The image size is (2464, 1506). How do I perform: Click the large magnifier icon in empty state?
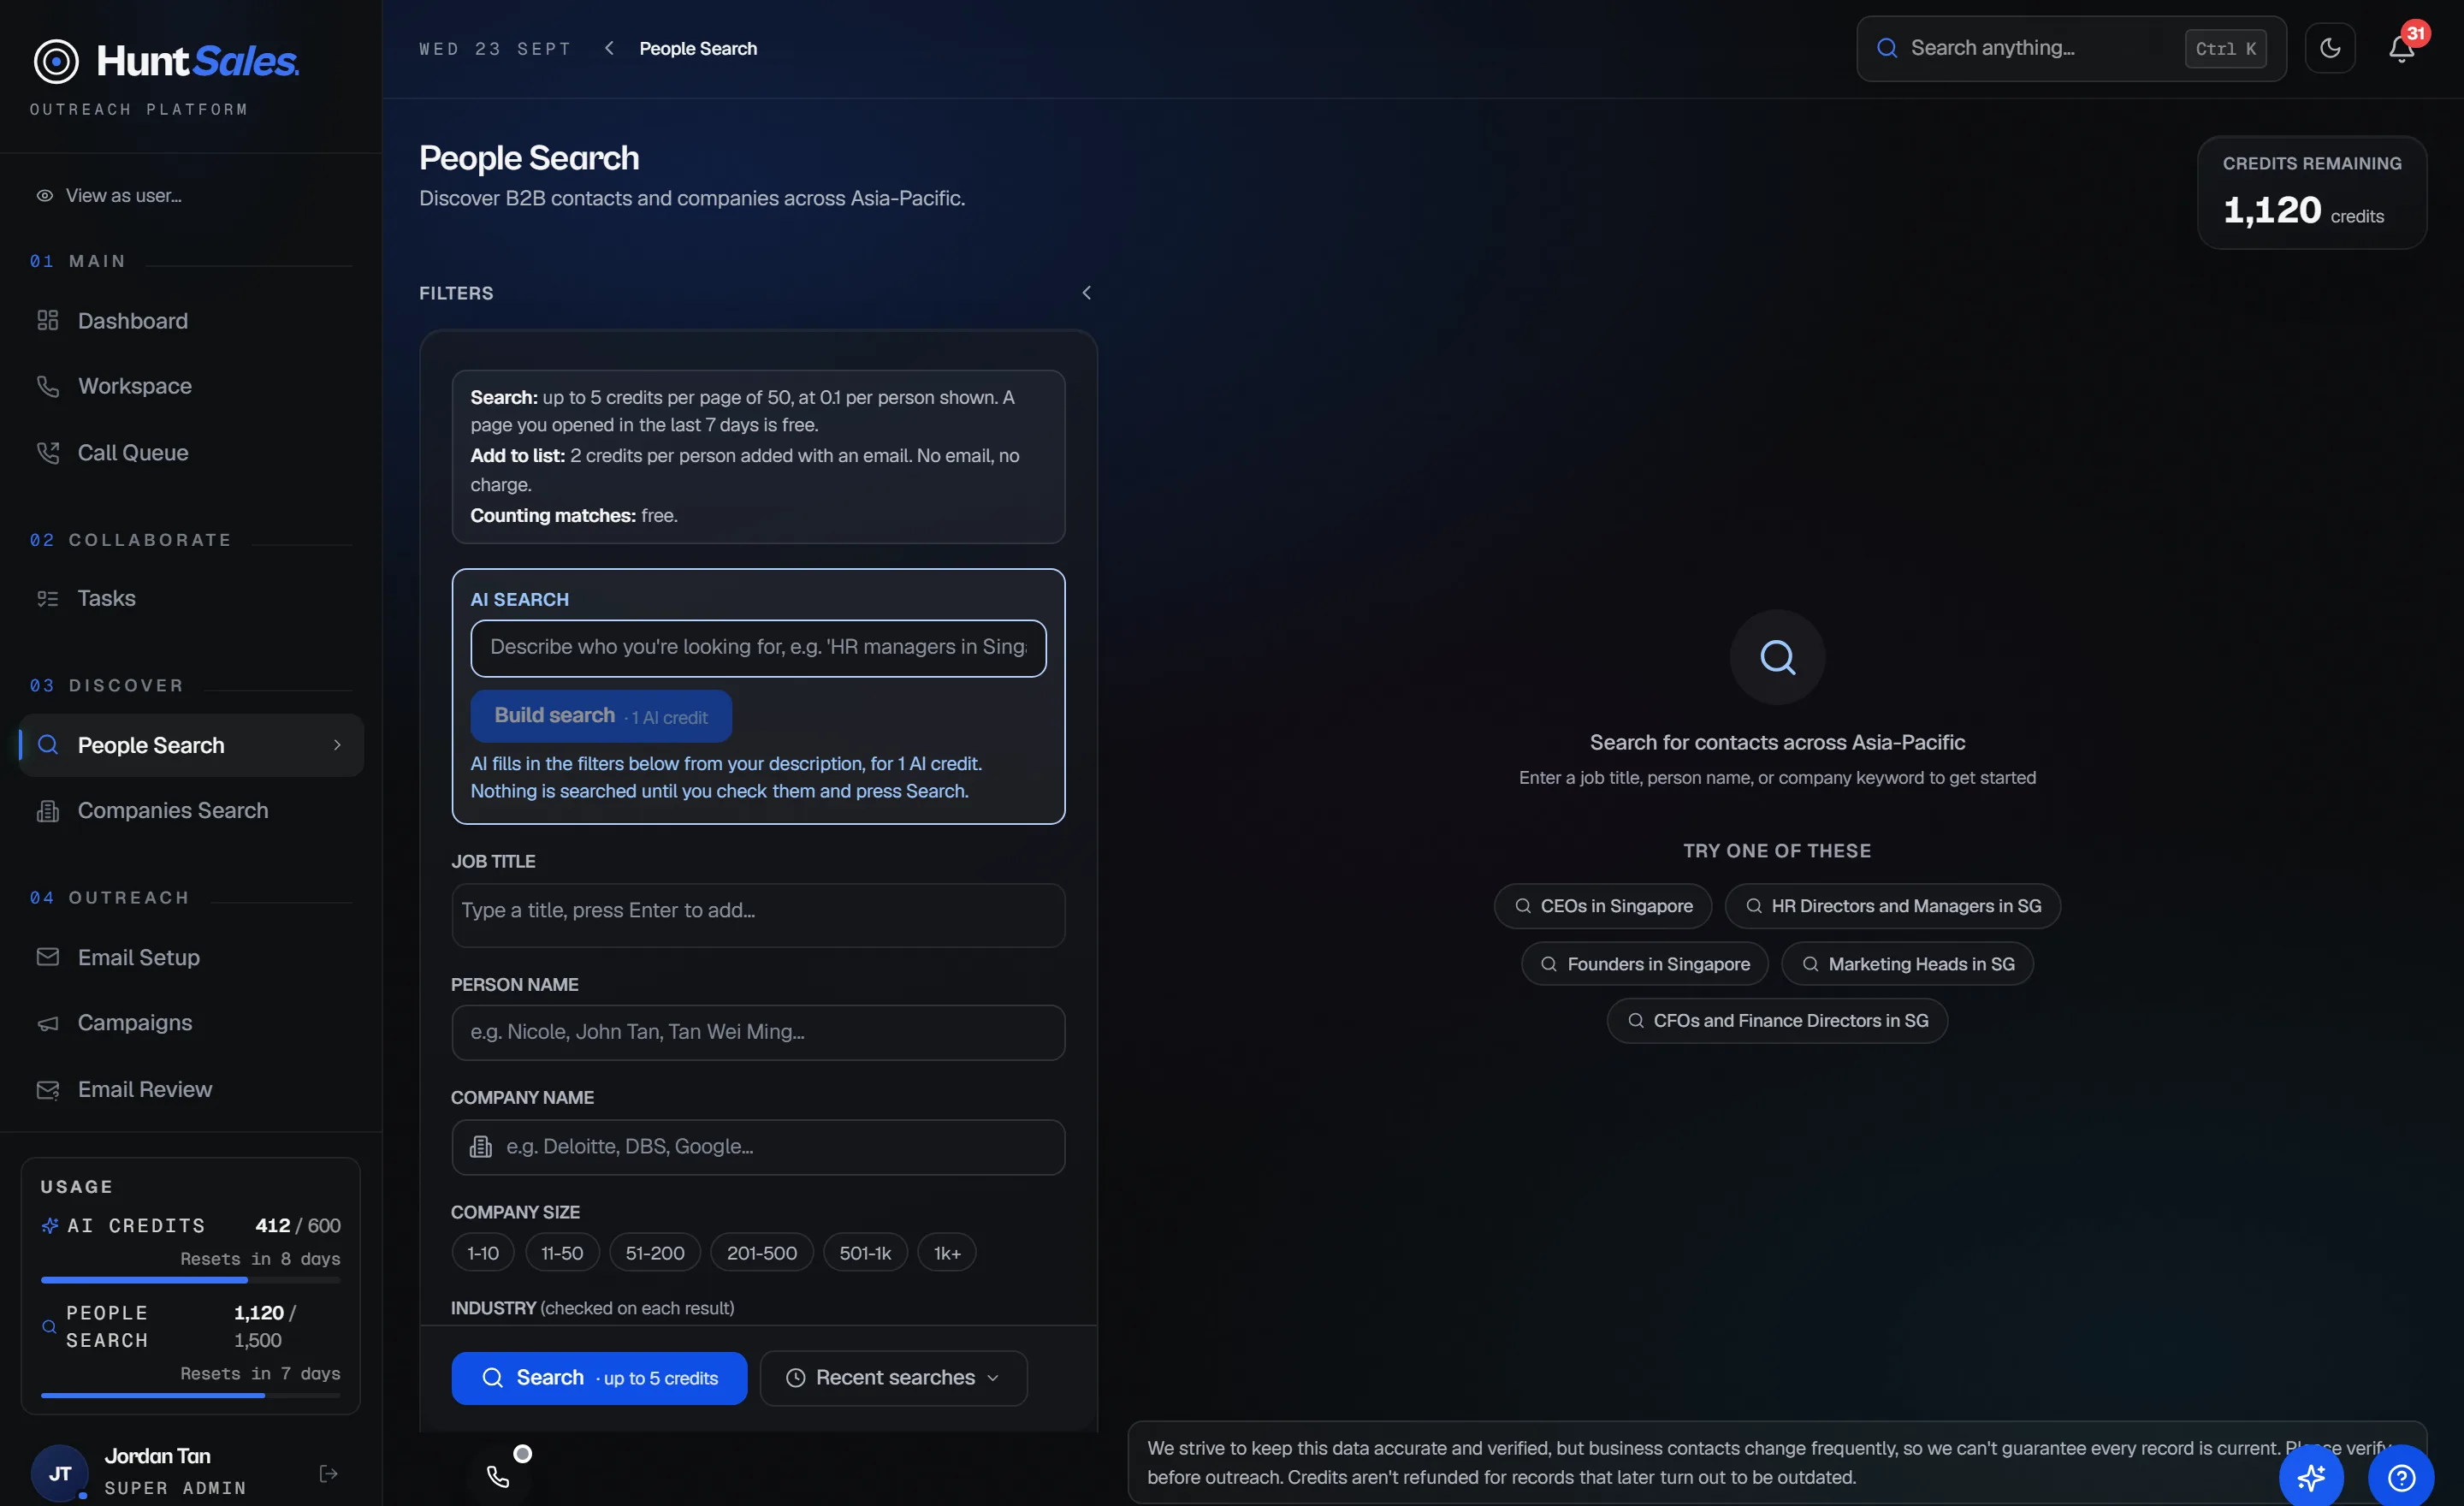(x=1777, y=657)
